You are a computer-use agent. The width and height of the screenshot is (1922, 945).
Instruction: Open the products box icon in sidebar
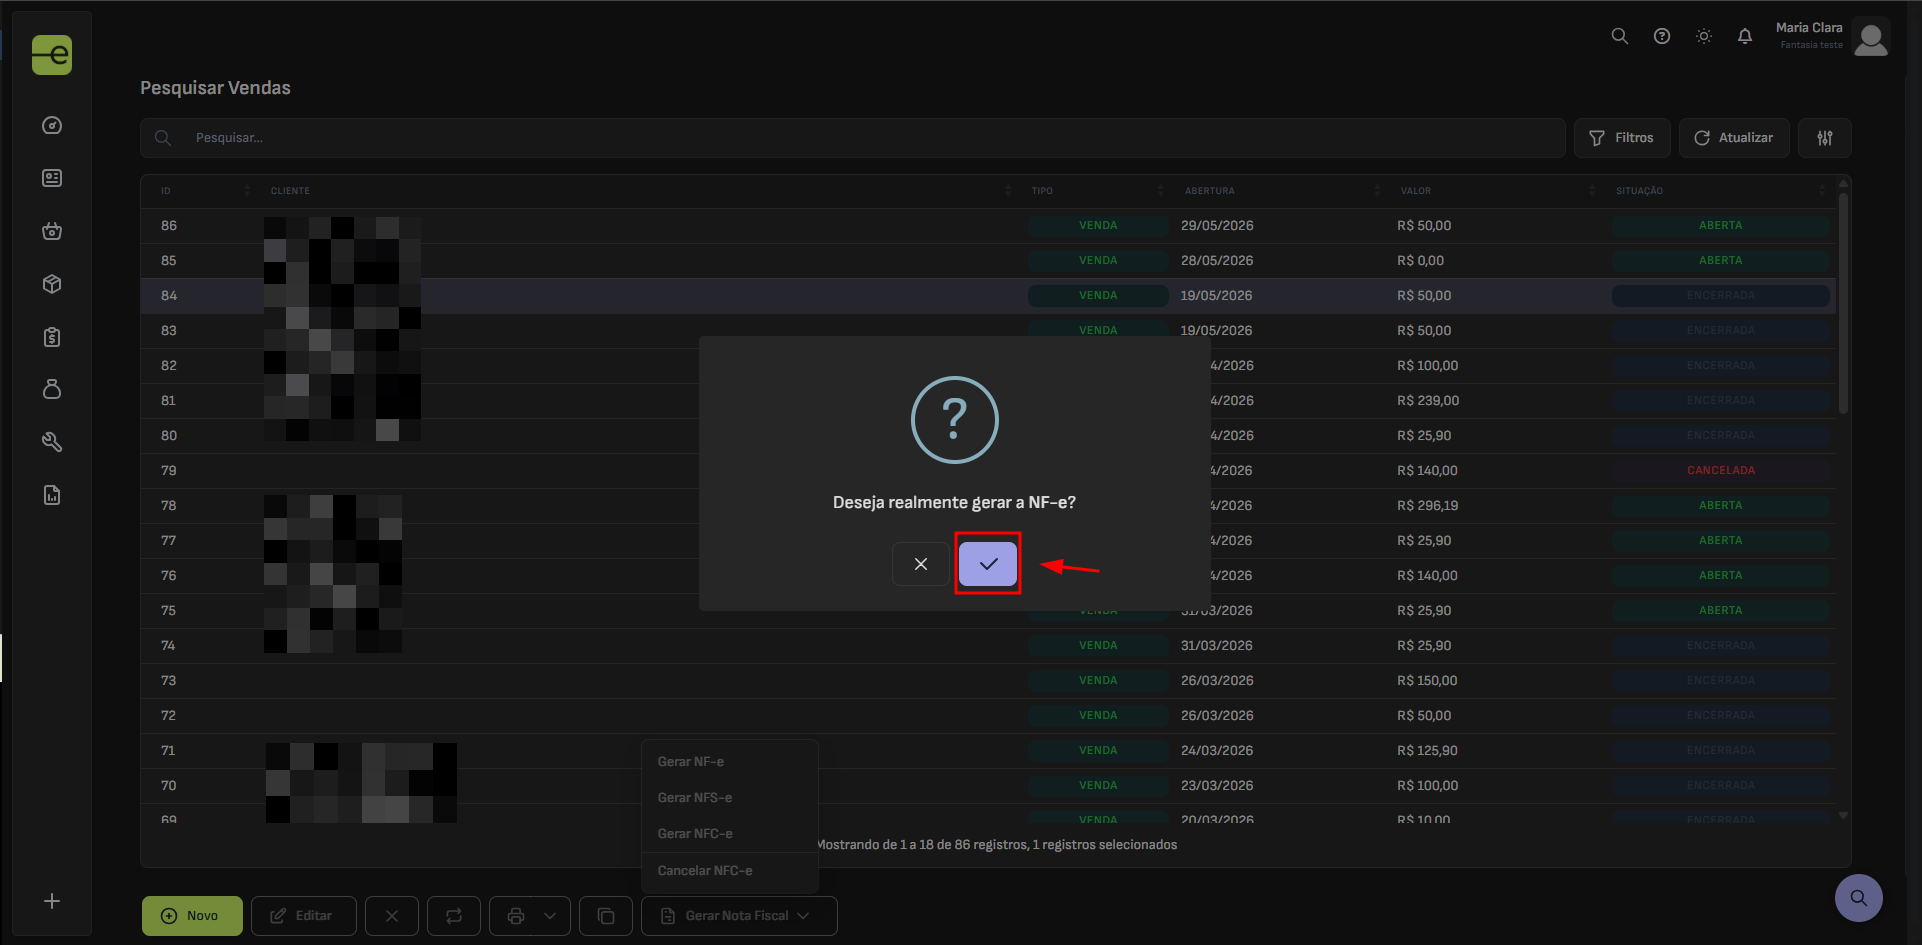tap(52, 284)
